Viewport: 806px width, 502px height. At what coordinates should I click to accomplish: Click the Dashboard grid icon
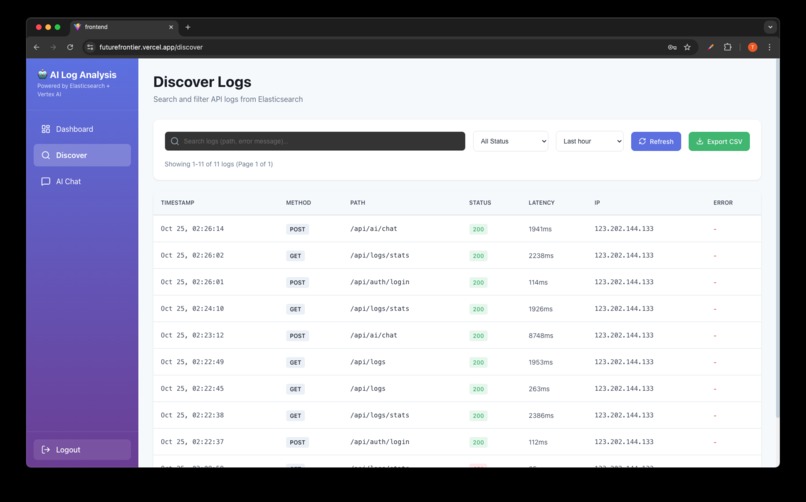pyautogui.click(x=46, y=129)
